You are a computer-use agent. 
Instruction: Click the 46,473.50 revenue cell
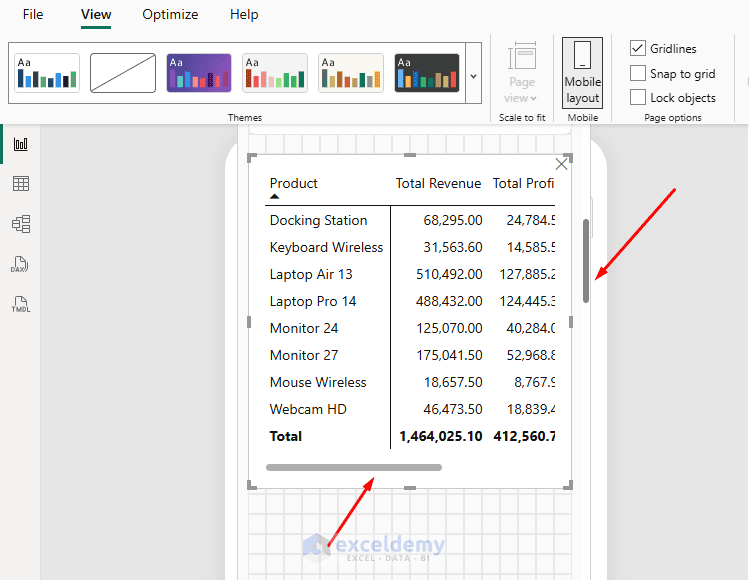[x=452, y=409]
